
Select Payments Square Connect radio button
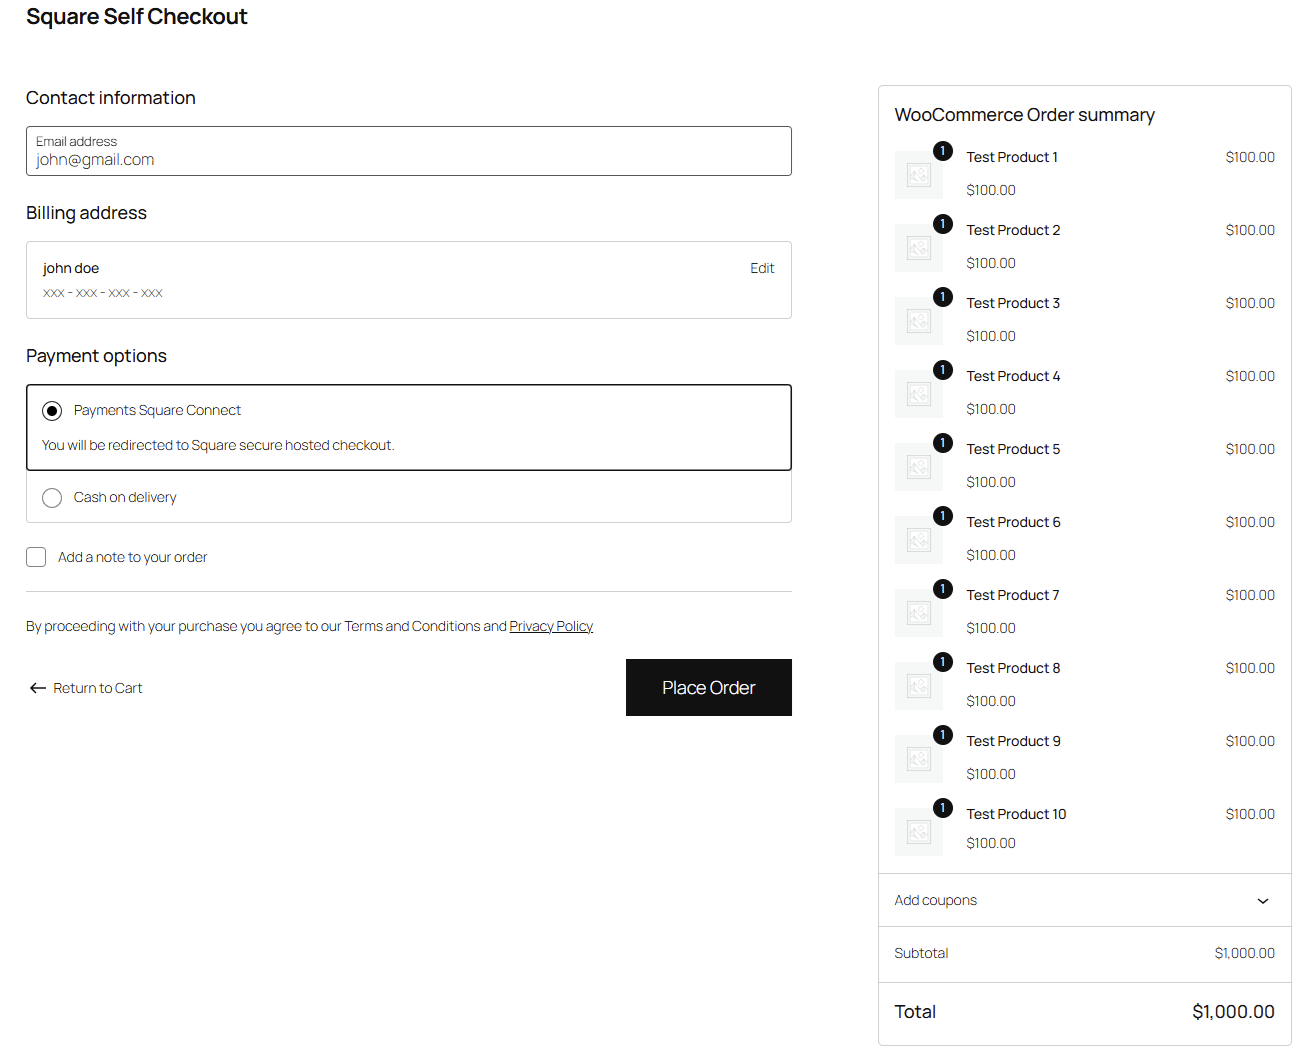pos(52,411)
